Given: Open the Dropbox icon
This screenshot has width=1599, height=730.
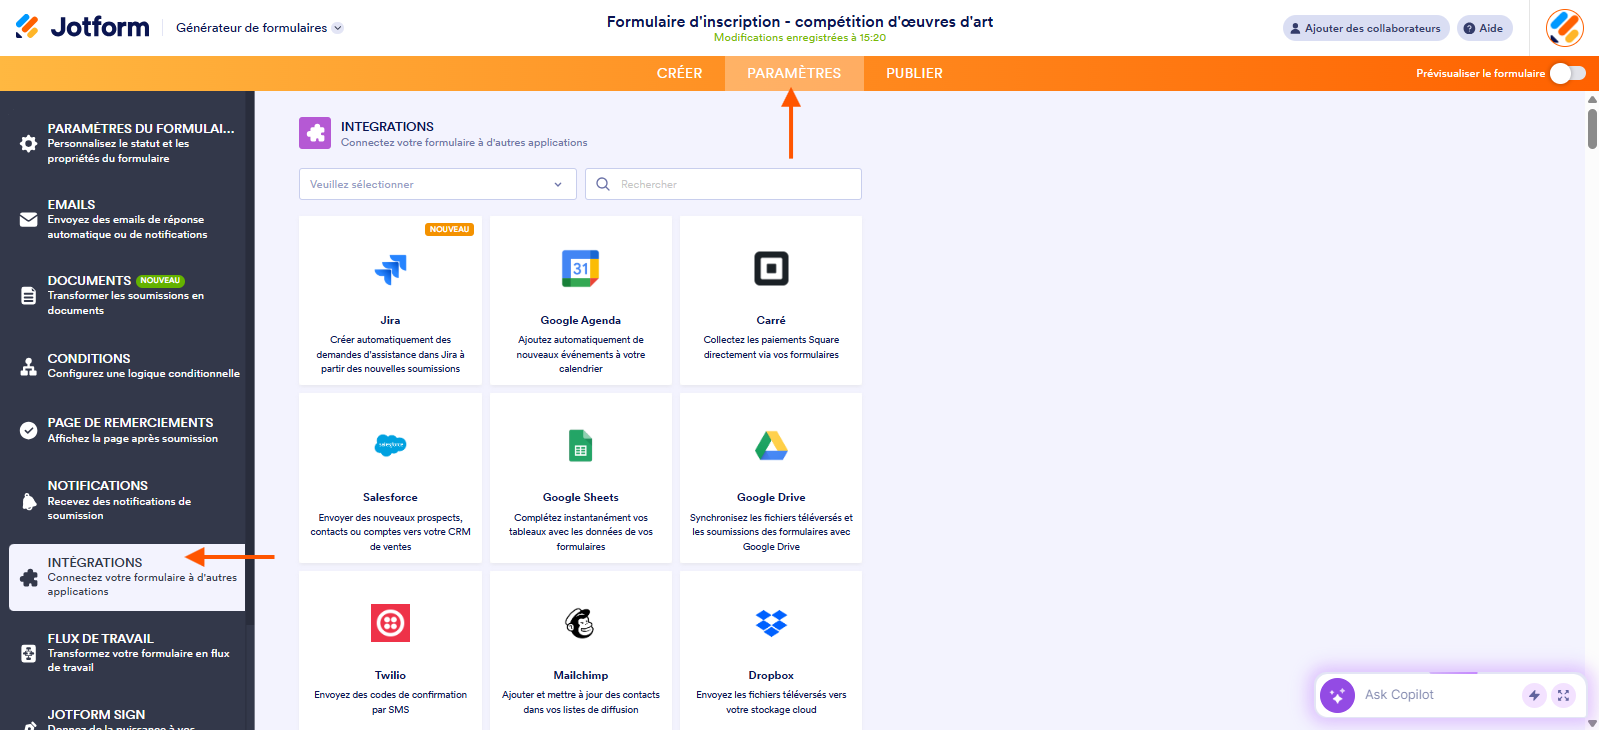Looking at the screenshot, I should [x=771, y=623].
